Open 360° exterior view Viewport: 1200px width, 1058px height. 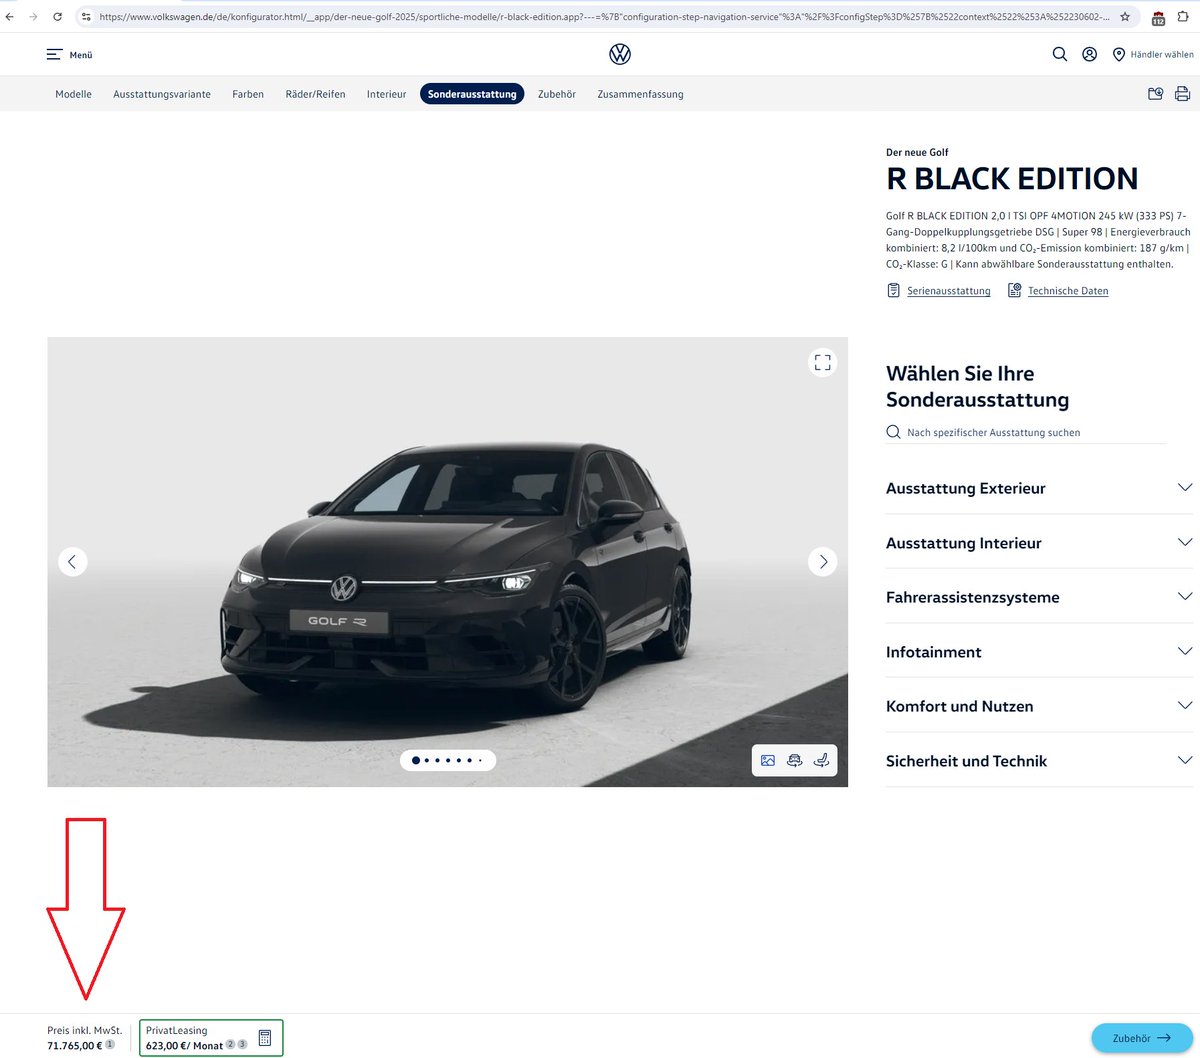coord(794,760)
